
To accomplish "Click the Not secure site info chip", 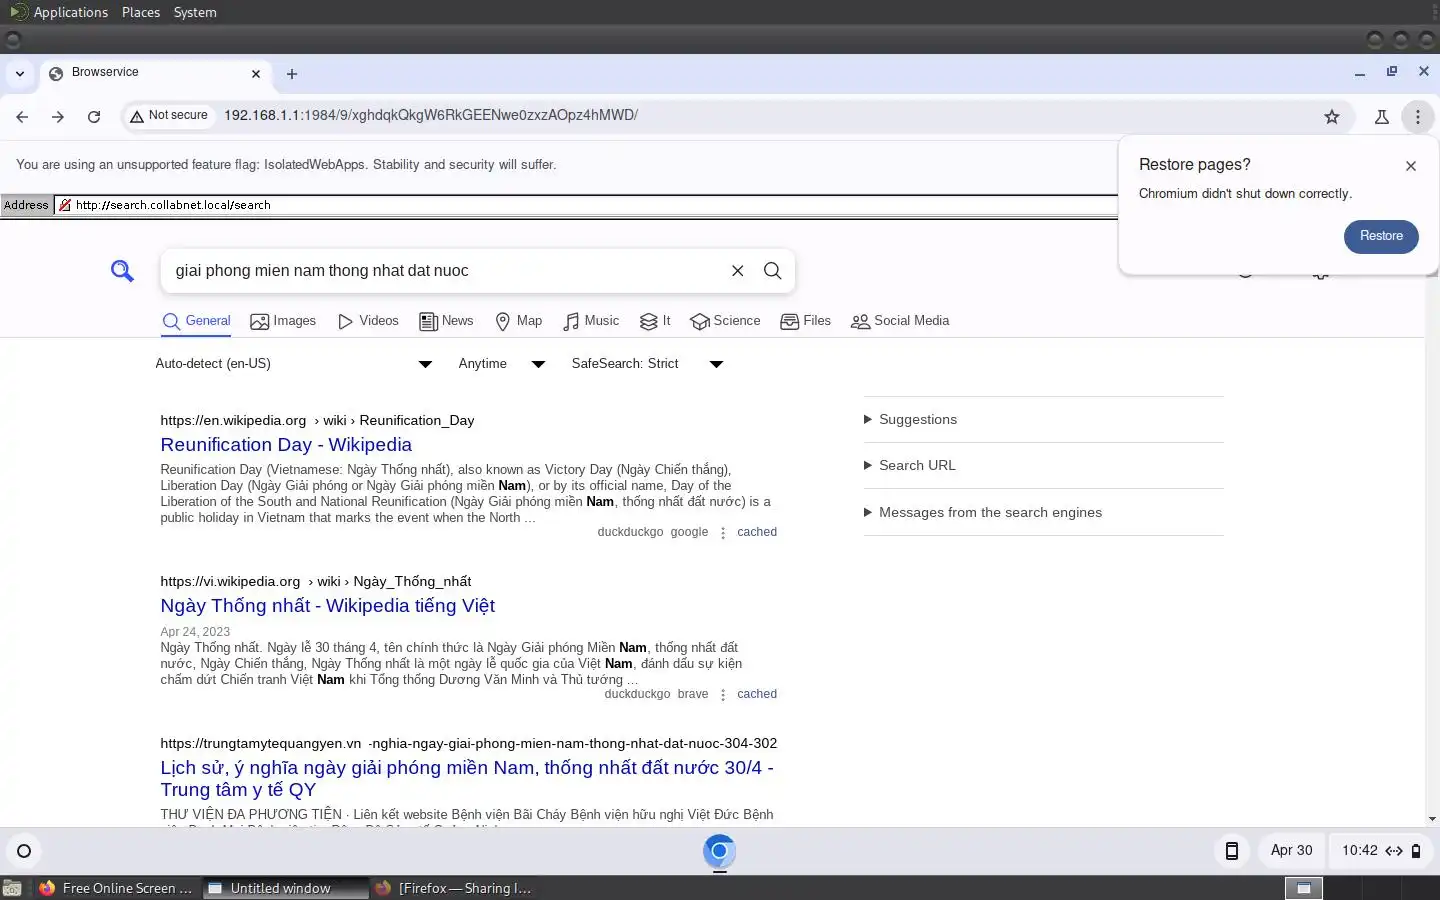I will (x=169, y=116).
